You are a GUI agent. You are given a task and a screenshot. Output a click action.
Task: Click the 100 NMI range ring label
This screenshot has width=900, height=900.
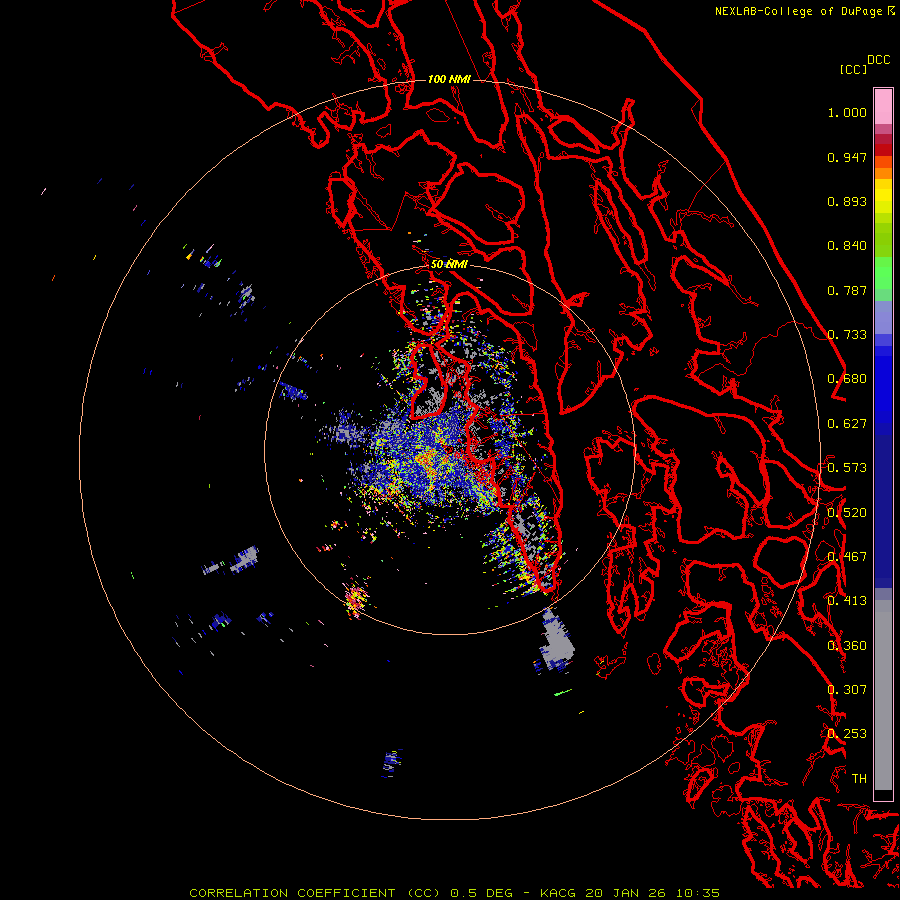coord(449,79)
